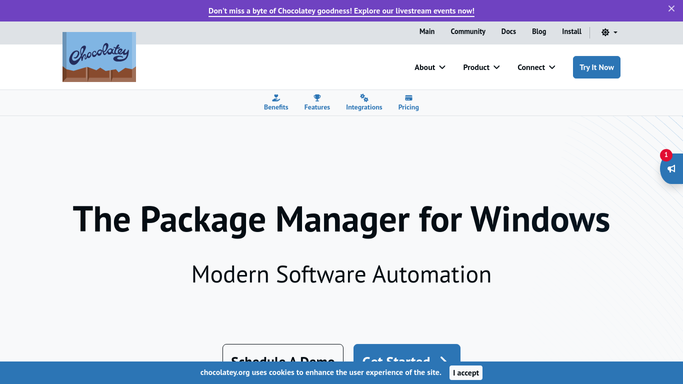Click the Features trophy icon
Screen dimensions: 683x384
click(x=317, y=98)
